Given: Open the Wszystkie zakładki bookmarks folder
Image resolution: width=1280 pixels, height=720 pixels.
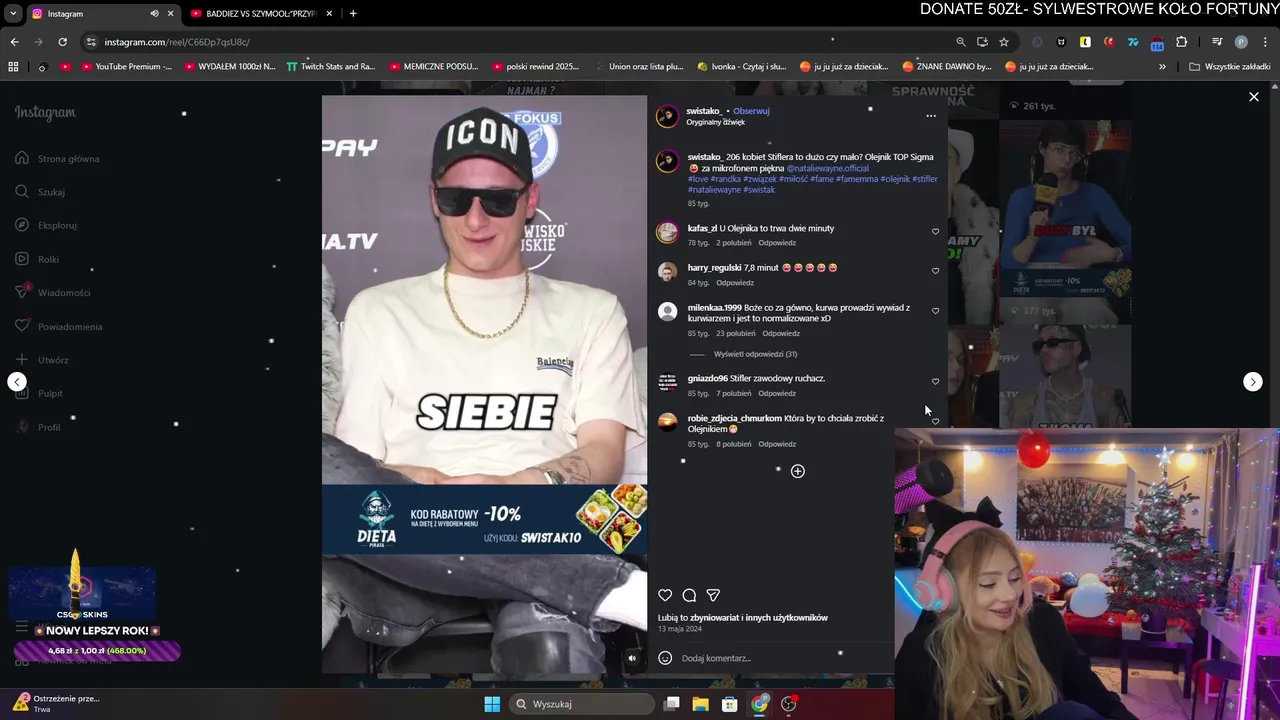Looking at the screenshot, I should [1229, 67].
